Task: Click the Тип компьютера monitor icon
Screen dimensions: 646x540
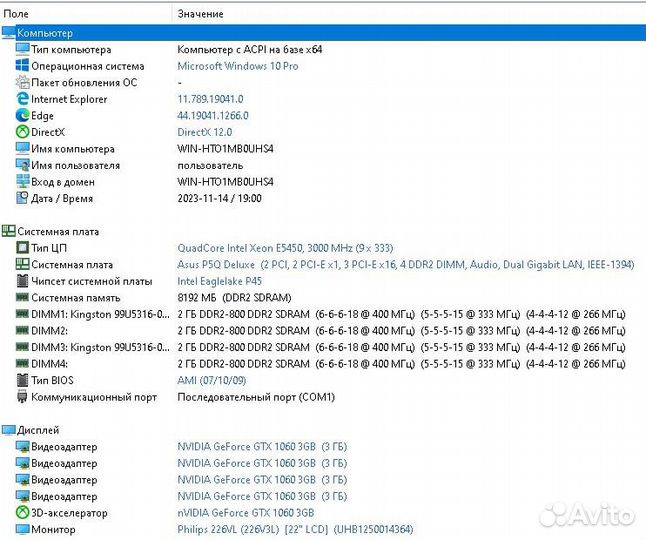Action: pos(22,49)
